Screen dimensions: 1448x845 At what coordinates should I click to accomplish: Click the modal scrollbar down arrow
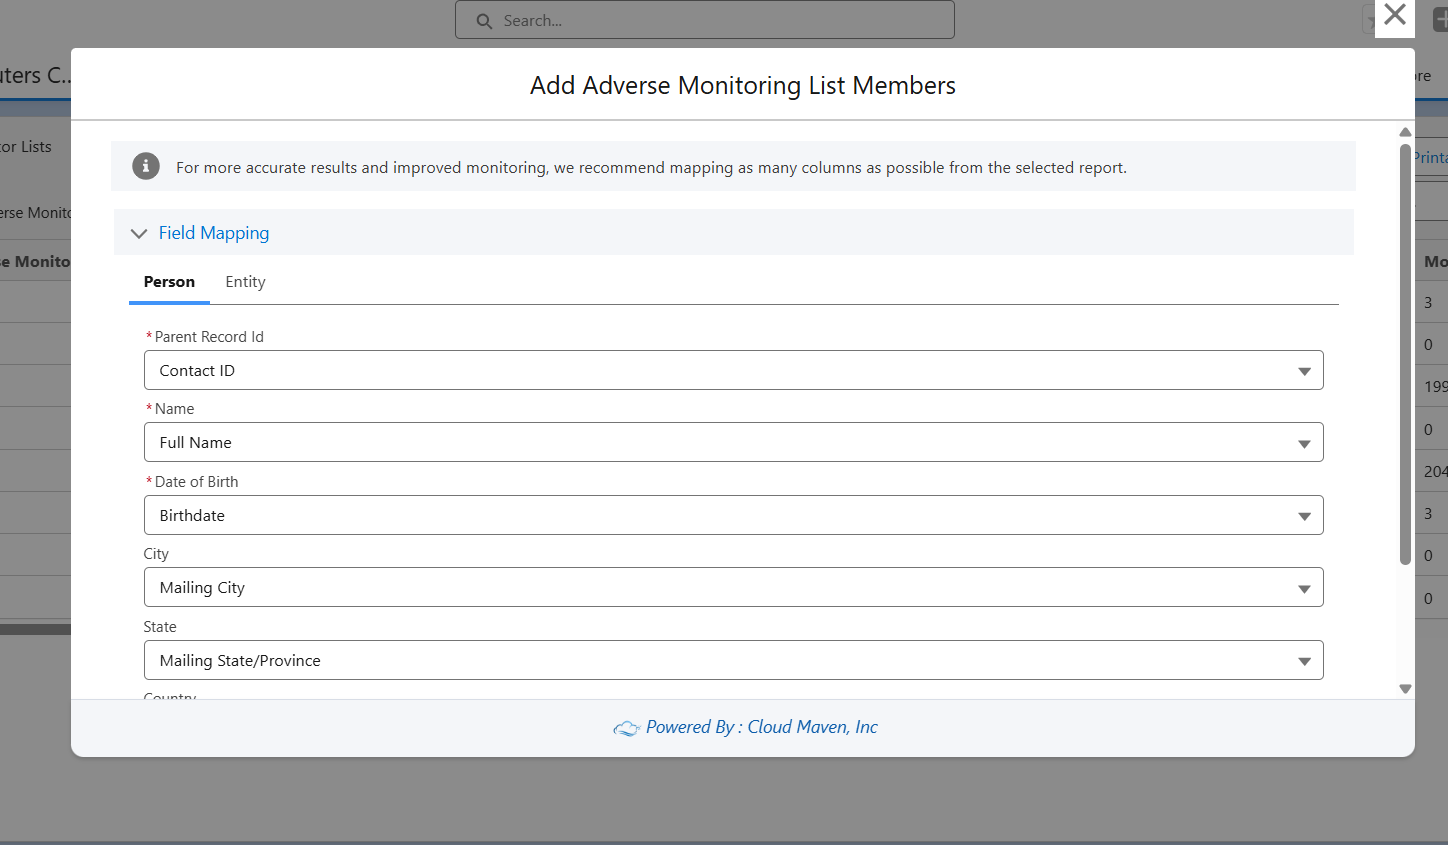coord(1405,689)
